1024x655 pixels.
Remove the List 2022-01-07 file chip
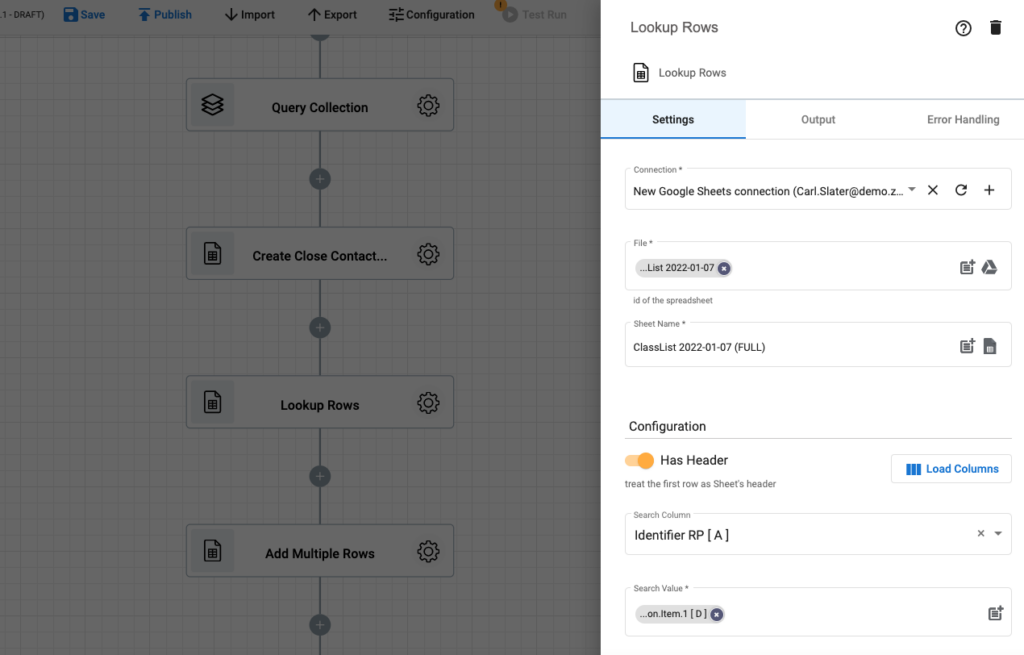click(724, 268)
